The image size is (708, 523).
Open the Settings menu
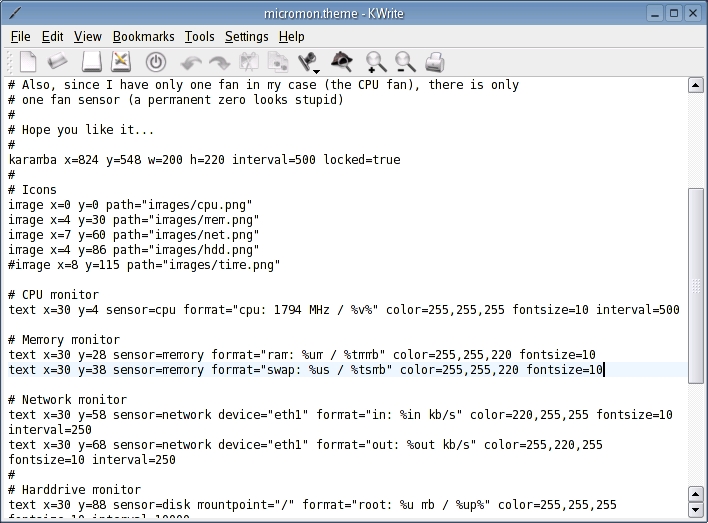click(x=246, y=36)
